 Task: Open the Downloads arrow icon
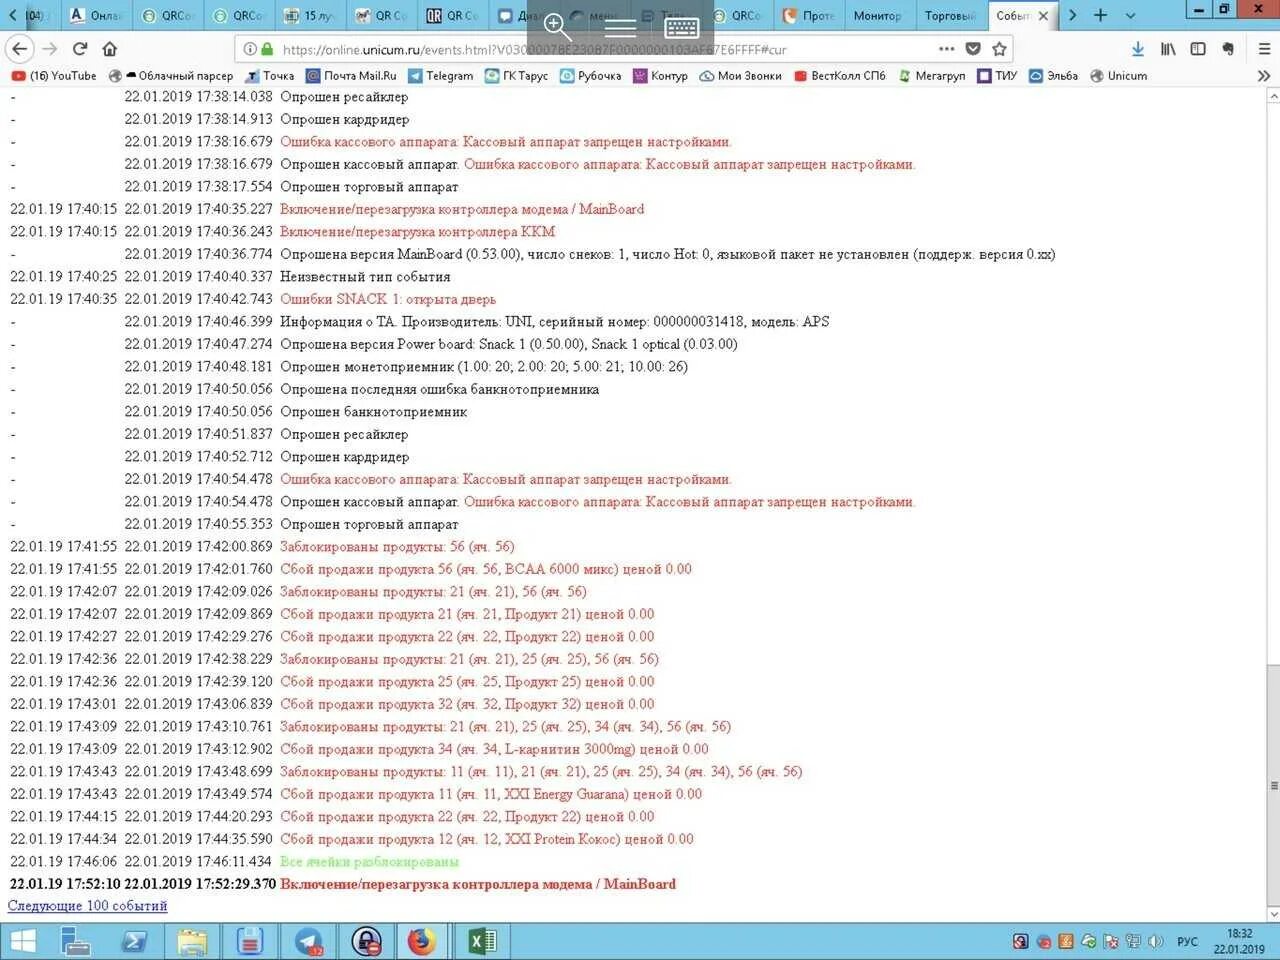pyautogui.click(x=1138, y=48)
